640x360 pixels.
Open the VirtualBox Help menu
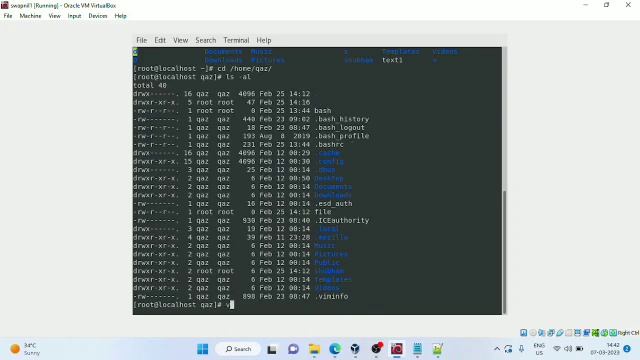pos(120,16)
